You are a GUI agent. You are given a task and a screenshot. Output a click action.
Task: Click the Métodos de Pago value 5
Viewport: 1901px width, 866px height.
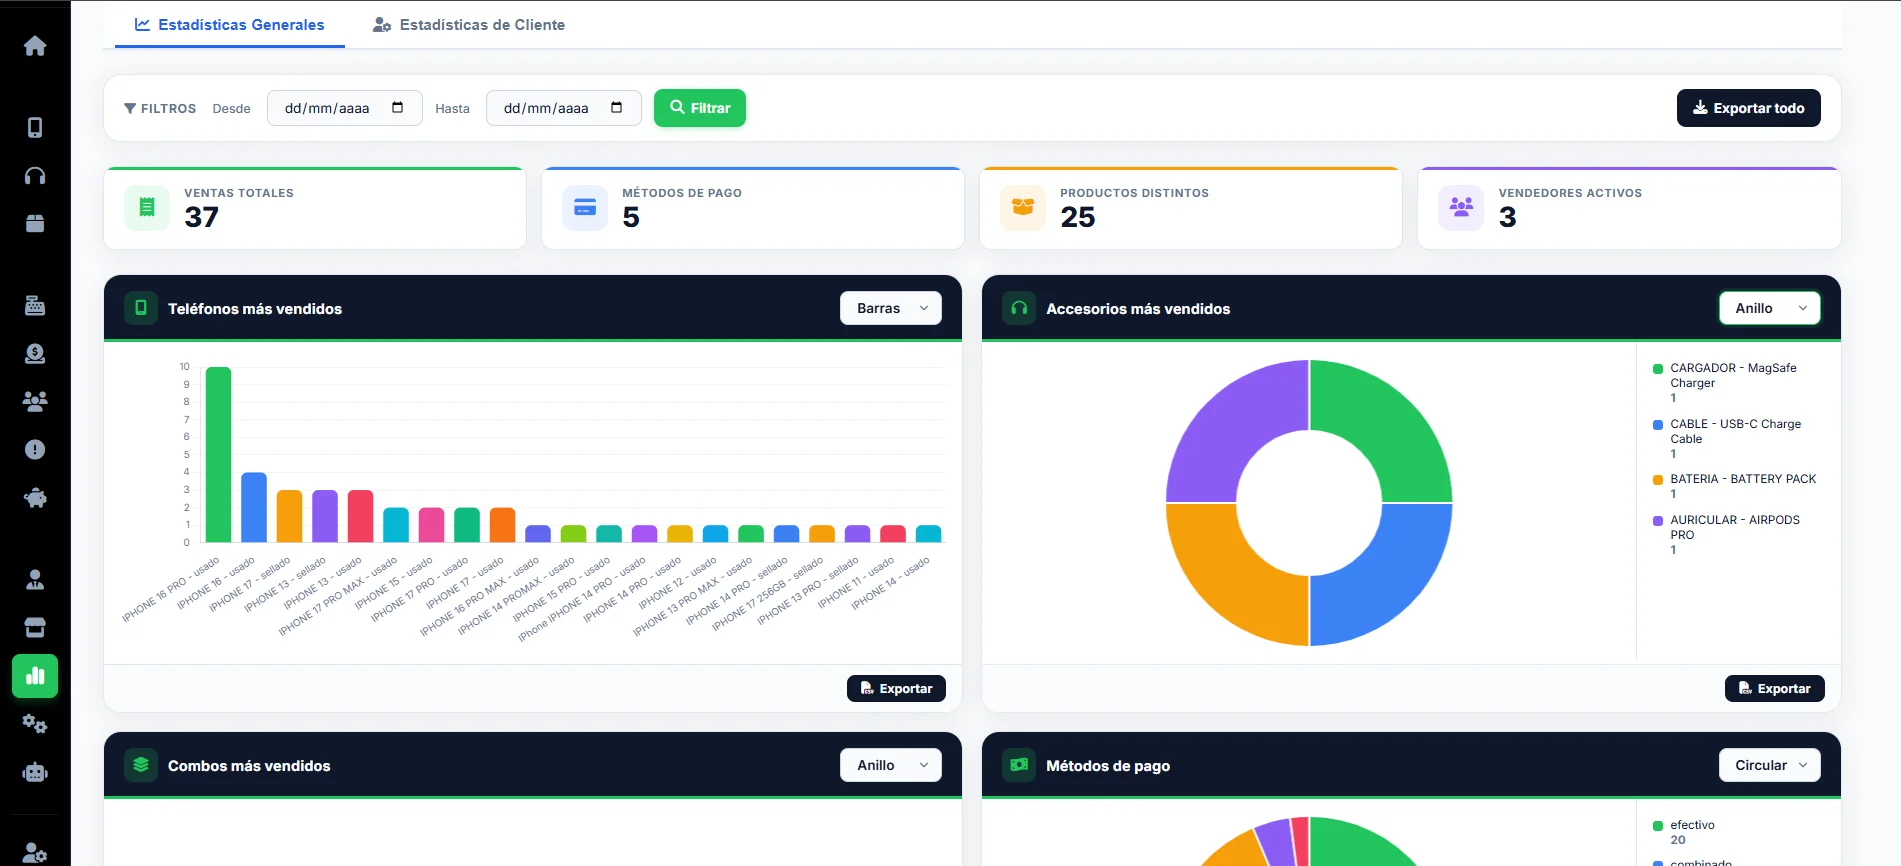[x=631, y=217]
